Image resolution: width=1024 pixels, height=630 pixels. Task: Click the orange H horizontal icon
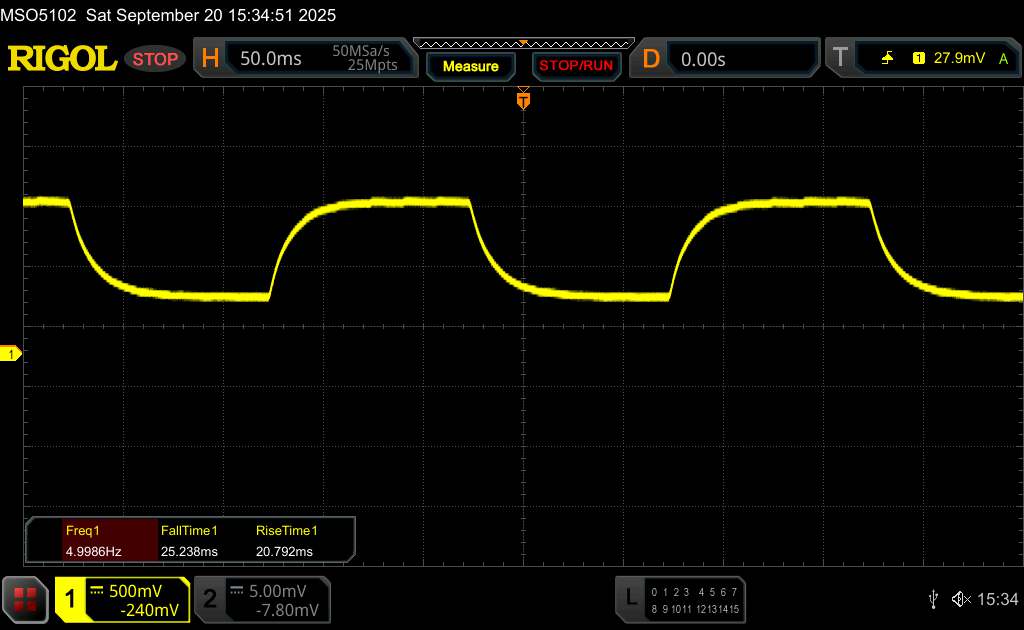tap(210, 59)
